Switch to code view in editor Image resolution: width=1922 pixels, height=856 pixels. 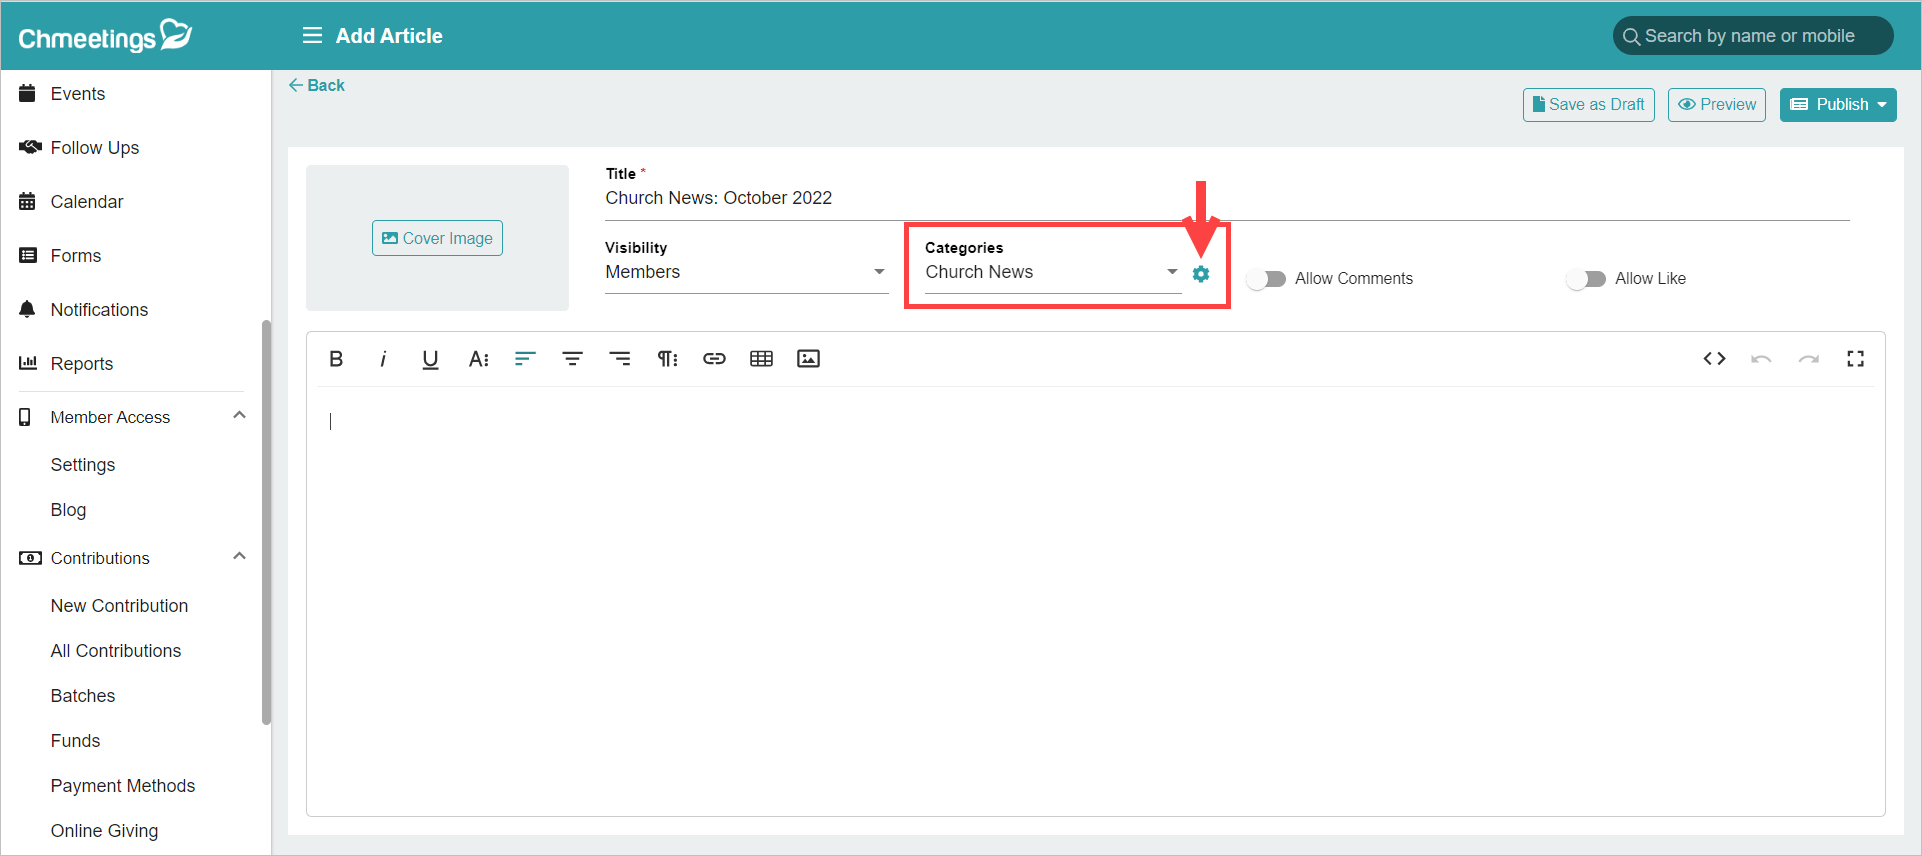(1714, 359)
